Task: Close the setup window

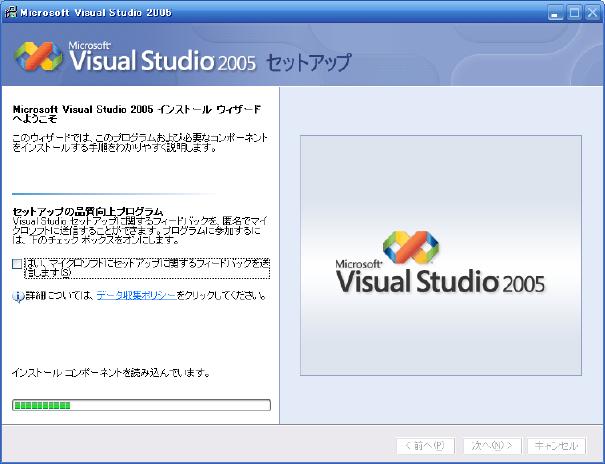Action: click(x=592, y=13)
